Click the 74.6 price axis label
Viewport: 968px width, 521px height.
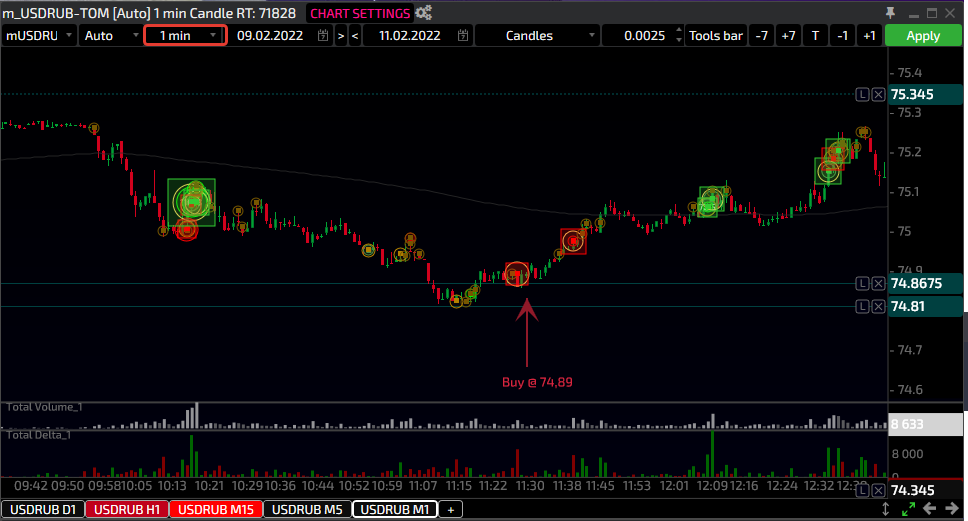[x=909, y=390]
